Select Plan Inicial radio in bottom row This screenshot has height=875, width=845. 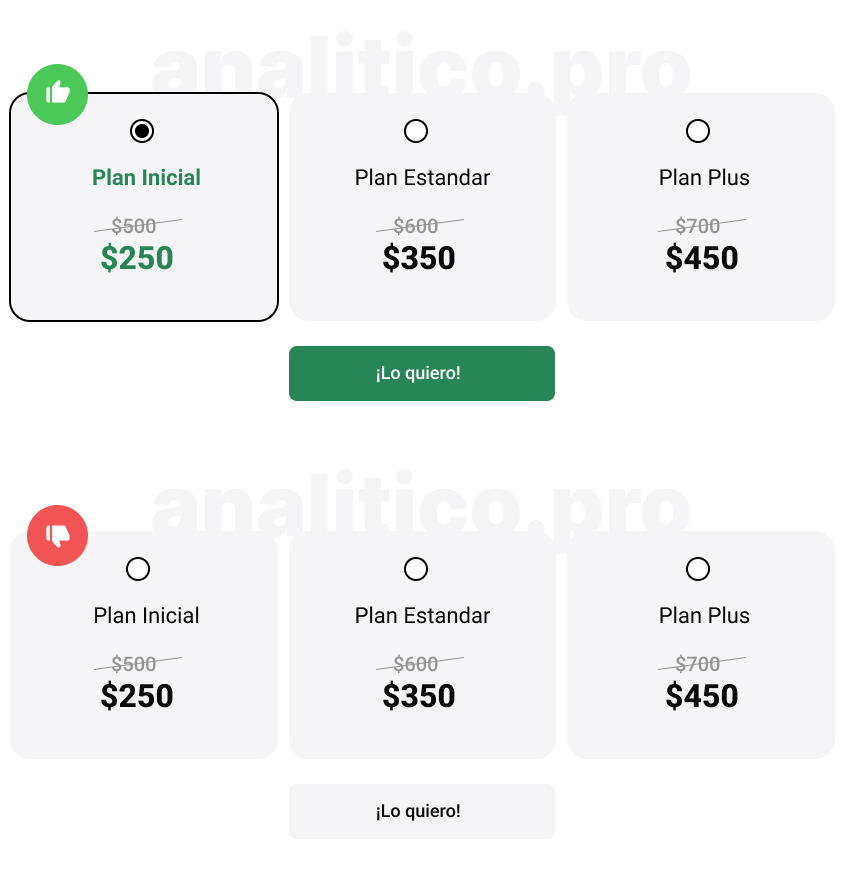tap(138, 569)
